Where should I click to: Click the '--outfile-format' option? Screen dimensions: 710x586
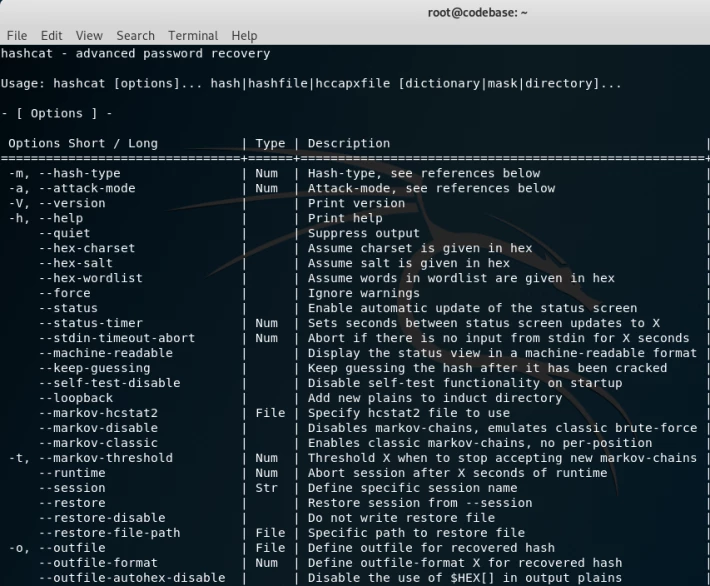point(98,562)
